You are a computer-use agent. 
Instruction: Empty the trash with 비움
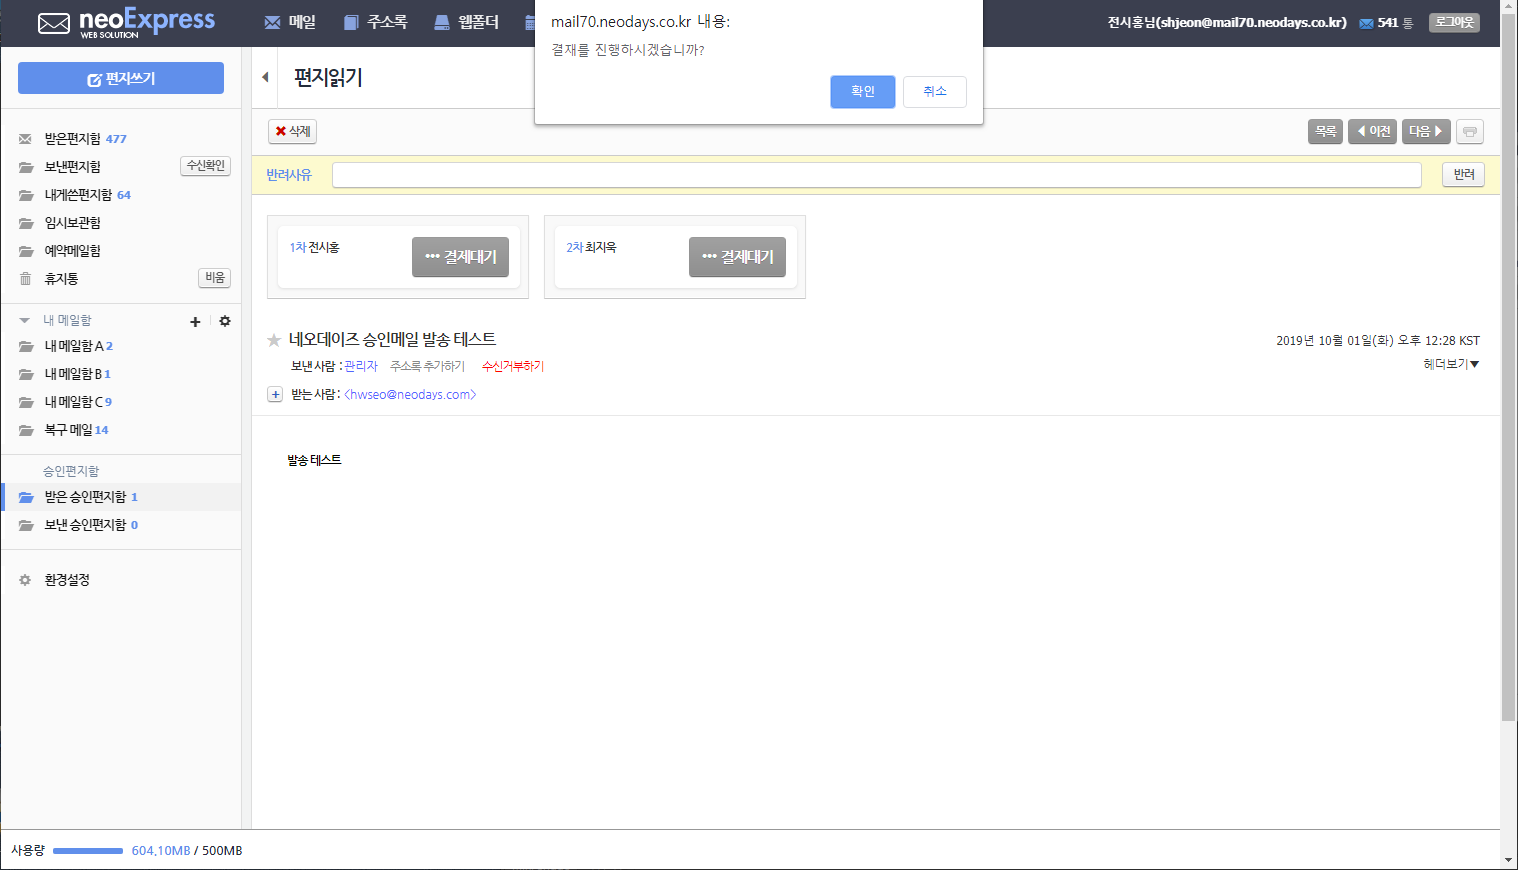[x=215, y=278]
